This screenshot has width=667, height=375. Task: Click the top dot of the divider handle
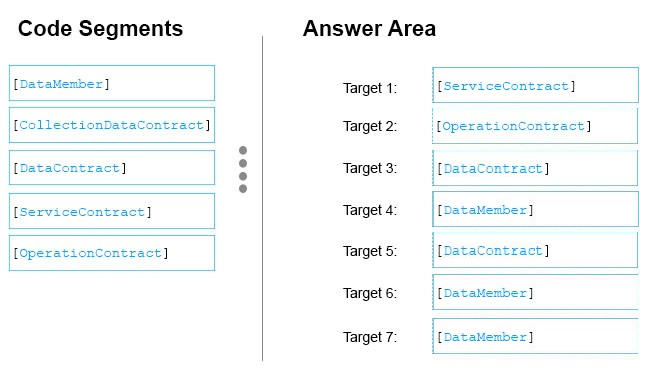tap(243, 150)
